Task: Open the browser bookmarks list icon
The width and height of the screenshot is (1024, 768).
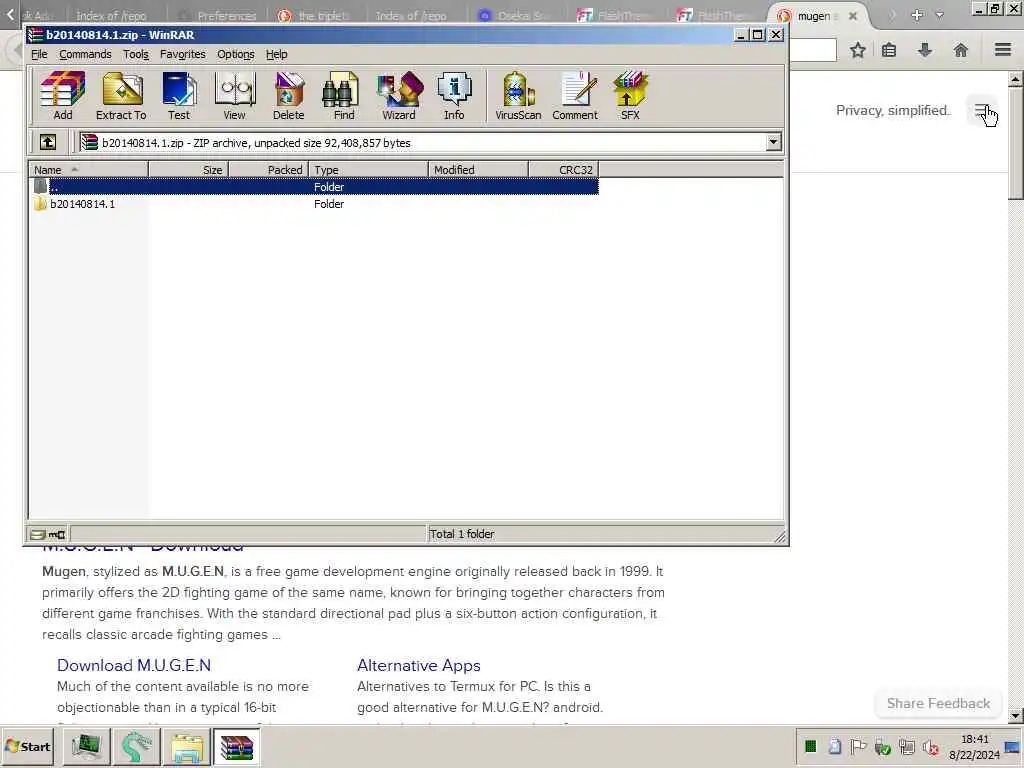Action: click(889, 50)
